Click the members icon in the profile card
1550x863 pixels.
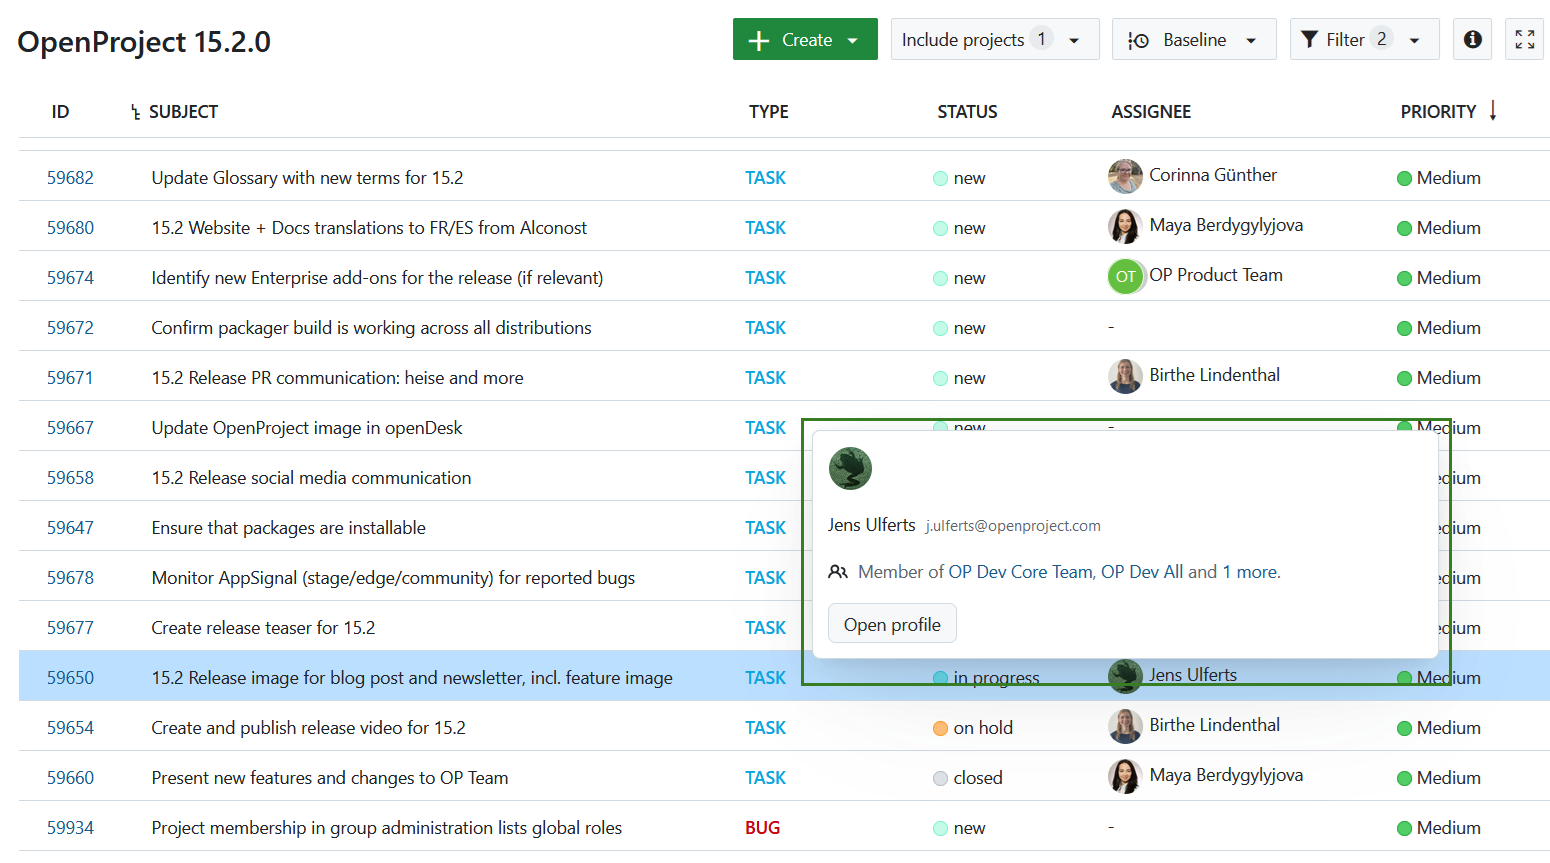coord(838,571)
